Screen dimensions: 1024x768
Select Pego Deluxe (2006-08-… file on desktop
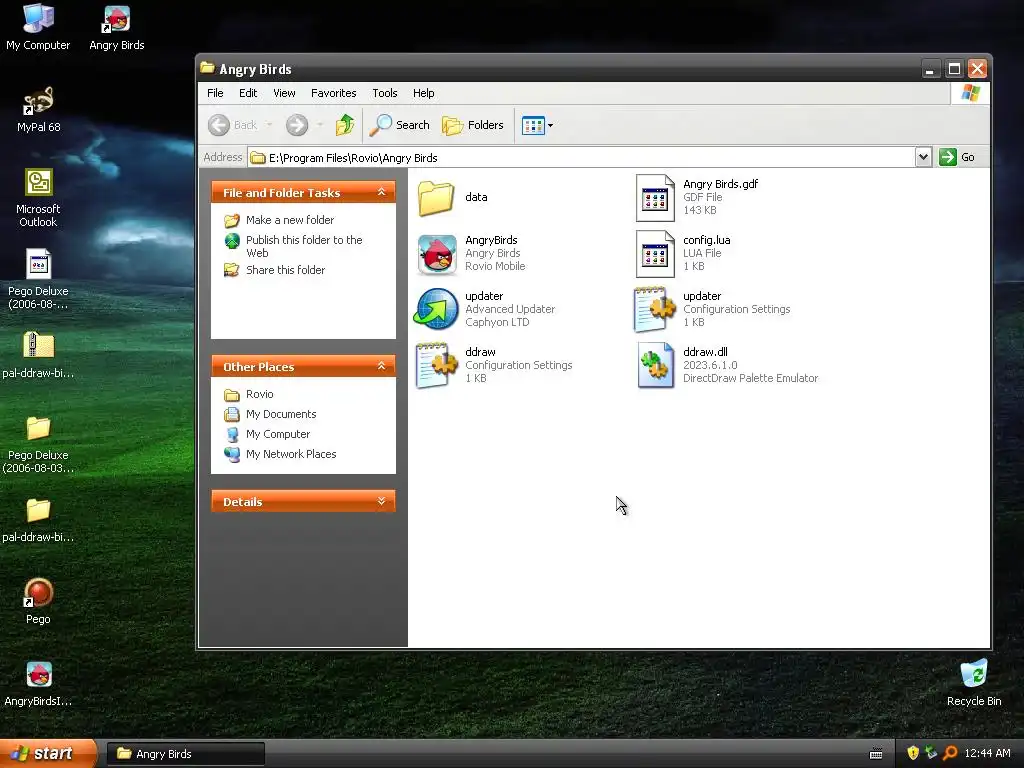click(38, 280)
